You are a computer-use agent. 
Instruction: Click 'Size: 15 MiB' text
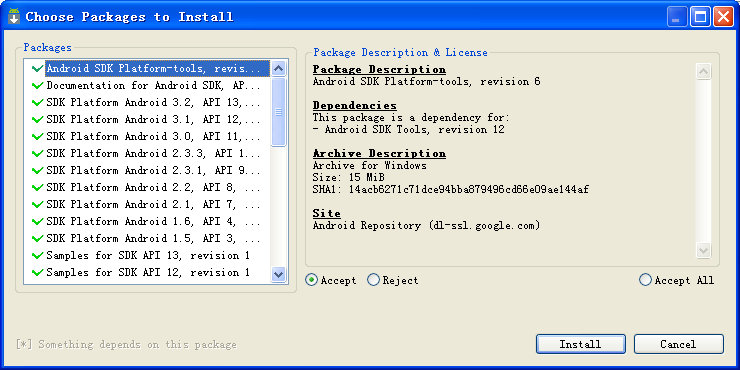(x=348, y=178)
